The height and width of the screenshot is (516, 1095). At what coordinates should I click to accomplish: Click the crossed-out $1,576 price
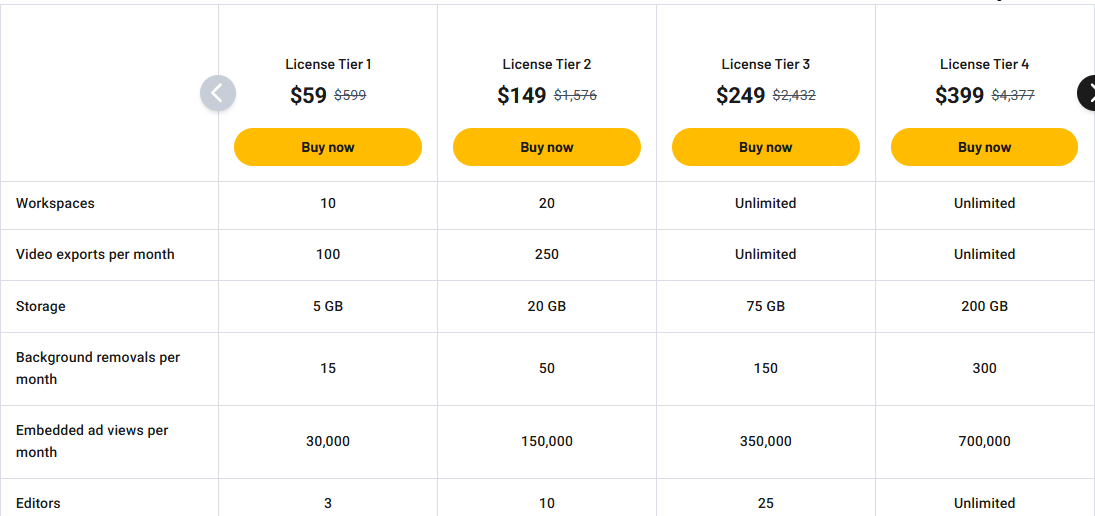click(575, 96)
